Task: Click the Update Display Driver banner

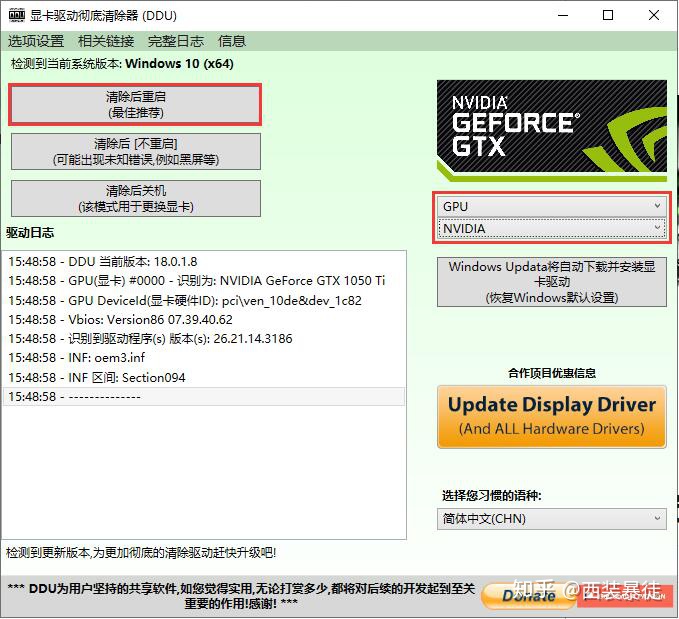Action: 552,416
